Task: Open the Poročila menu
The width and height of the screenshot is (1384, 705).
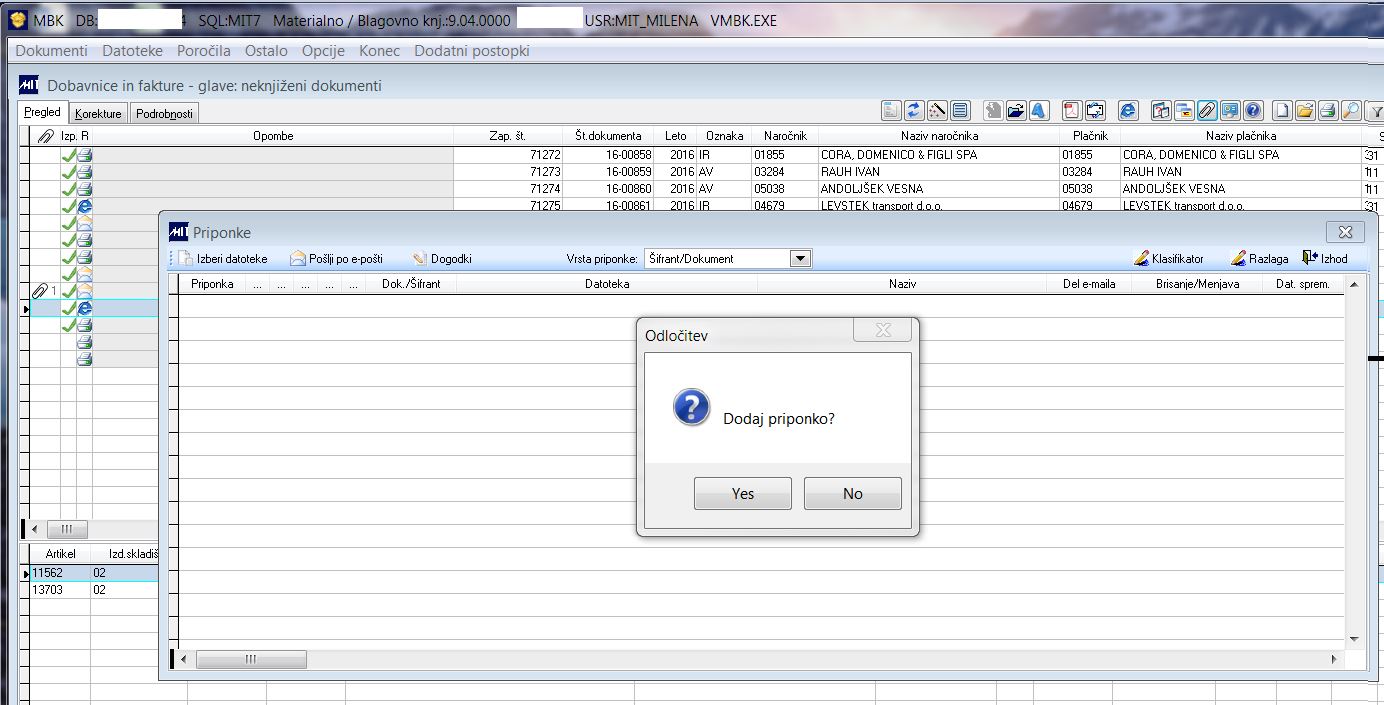Action: click(204, 51)
